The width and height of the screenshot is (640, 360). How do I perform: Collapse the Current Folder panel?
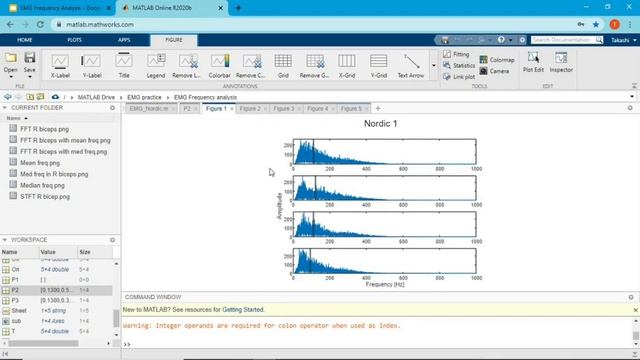tap(5, 108)
